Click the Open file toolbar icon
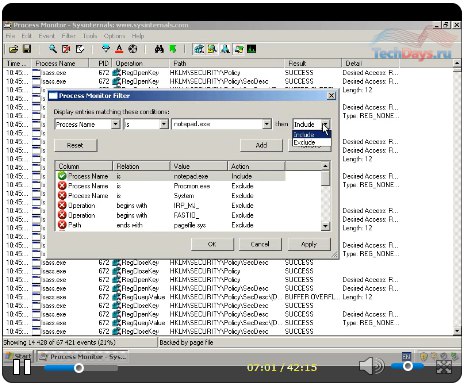This screenshot has height=386, width=465. [13, 49]
